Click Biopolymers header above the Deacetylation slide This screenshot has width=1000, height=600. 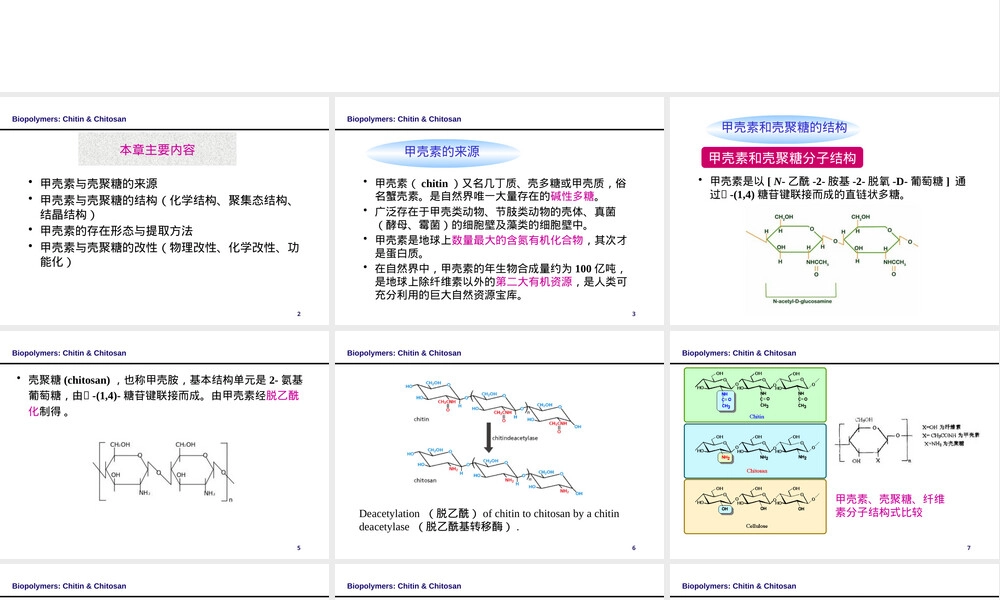(404, 353)
